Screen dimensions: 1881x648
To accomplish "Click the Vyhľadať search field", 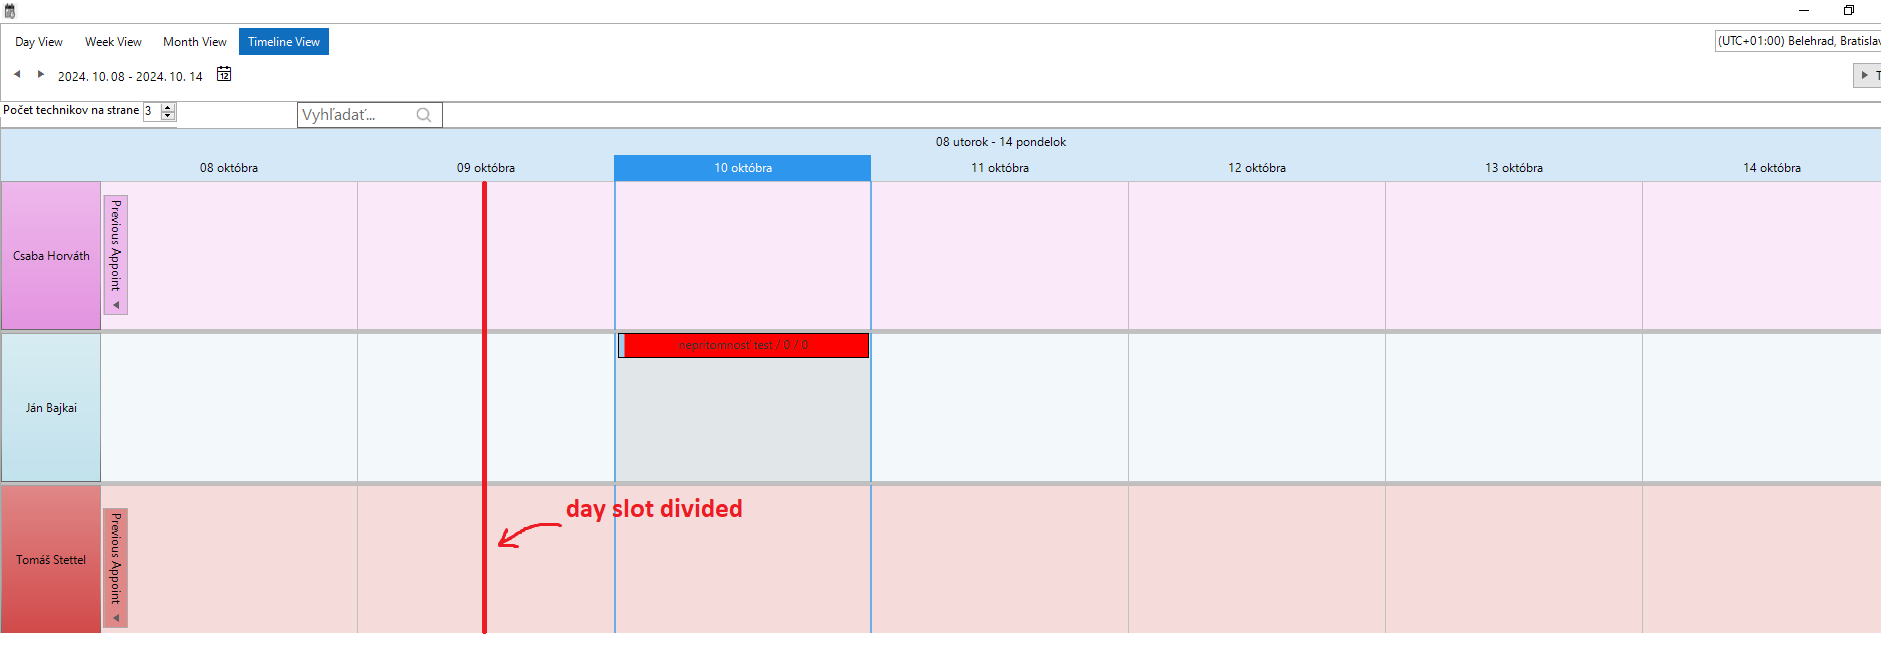I will (x=355, y=115).
